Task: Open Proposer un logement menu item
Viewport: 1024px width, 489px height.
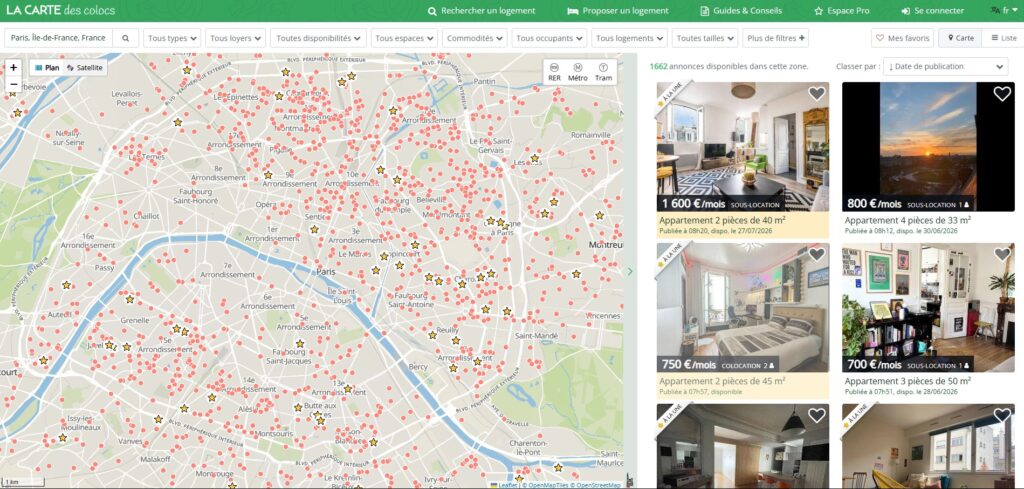Action: (618, 10)
